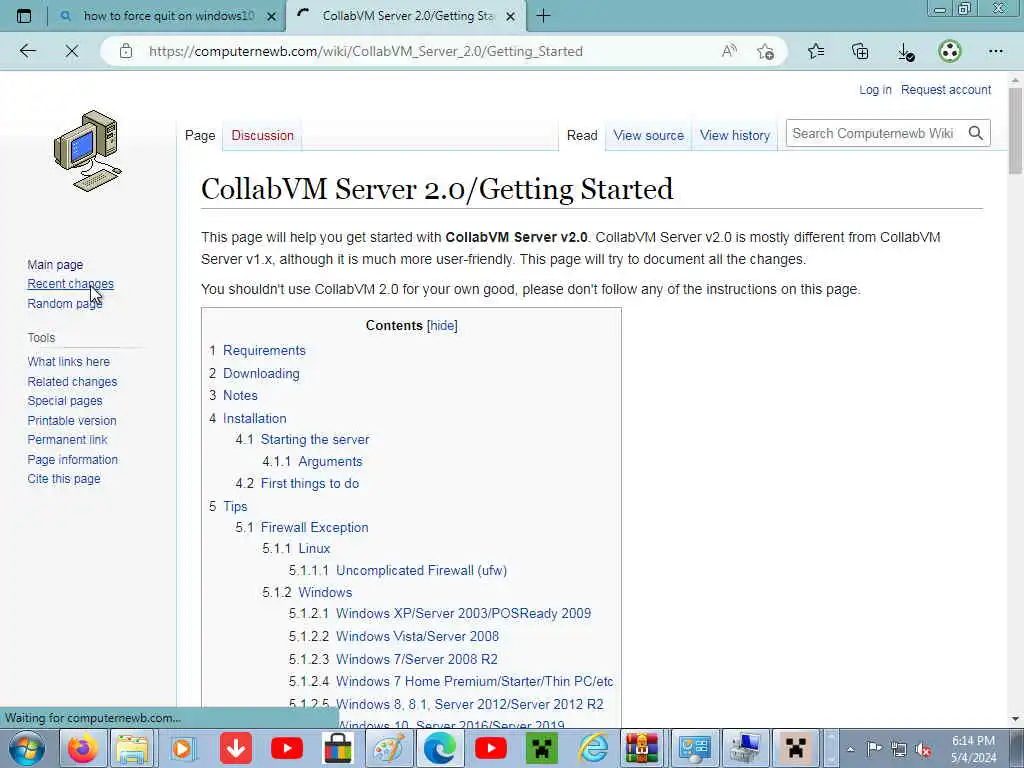Open Random page in sidebar
Image resolution: width=1024 pixels, height=768 pixels.
(x=65, y=304)
